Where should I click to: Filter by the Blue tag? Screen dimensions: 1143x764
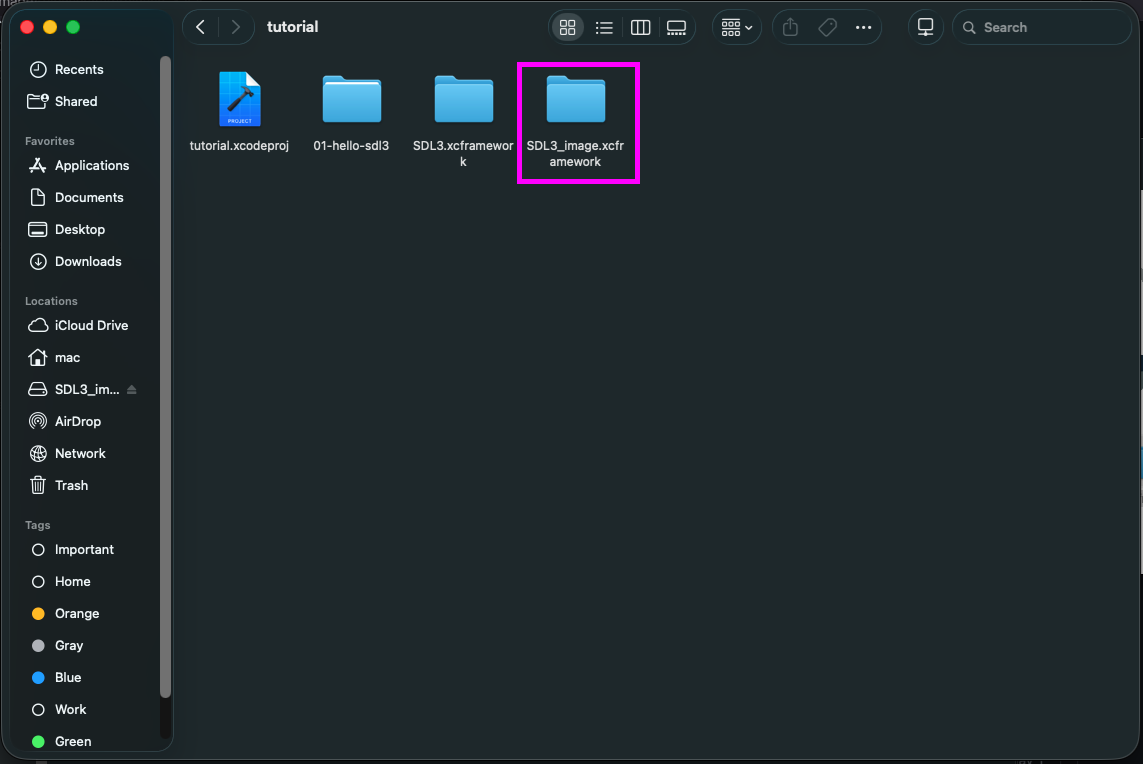tap(68, 679)
